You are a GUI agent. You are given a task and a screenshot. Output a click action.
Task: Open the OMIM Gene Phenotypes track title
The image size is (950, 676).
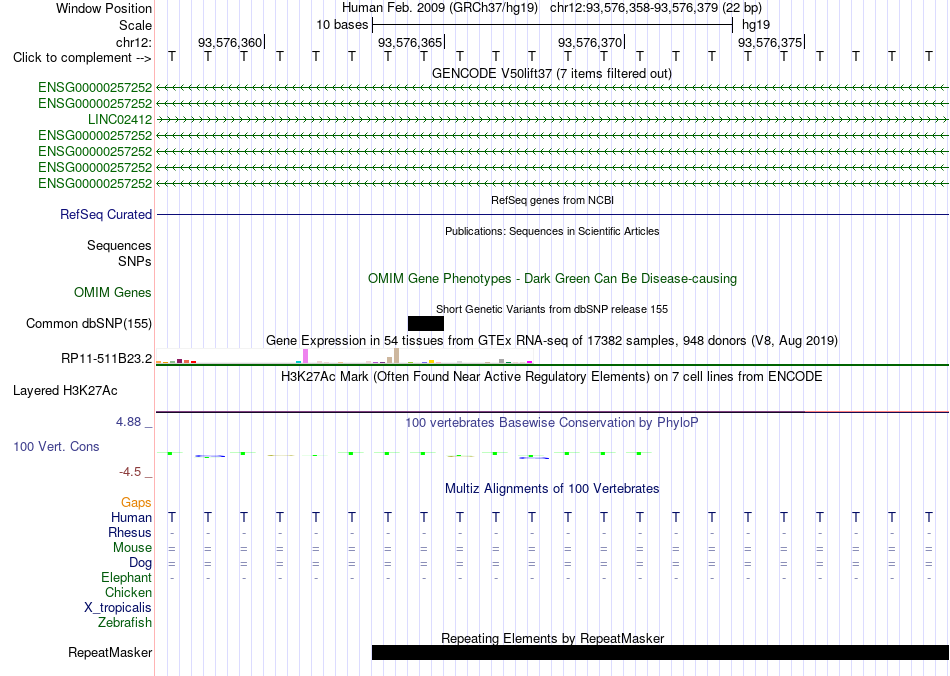tap(553, 279)
